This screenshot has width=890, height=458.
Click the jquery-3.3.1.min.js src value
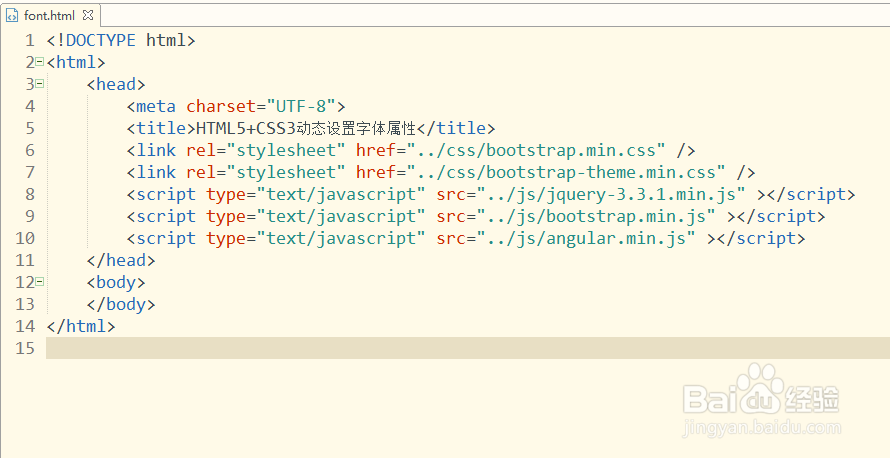610,194
